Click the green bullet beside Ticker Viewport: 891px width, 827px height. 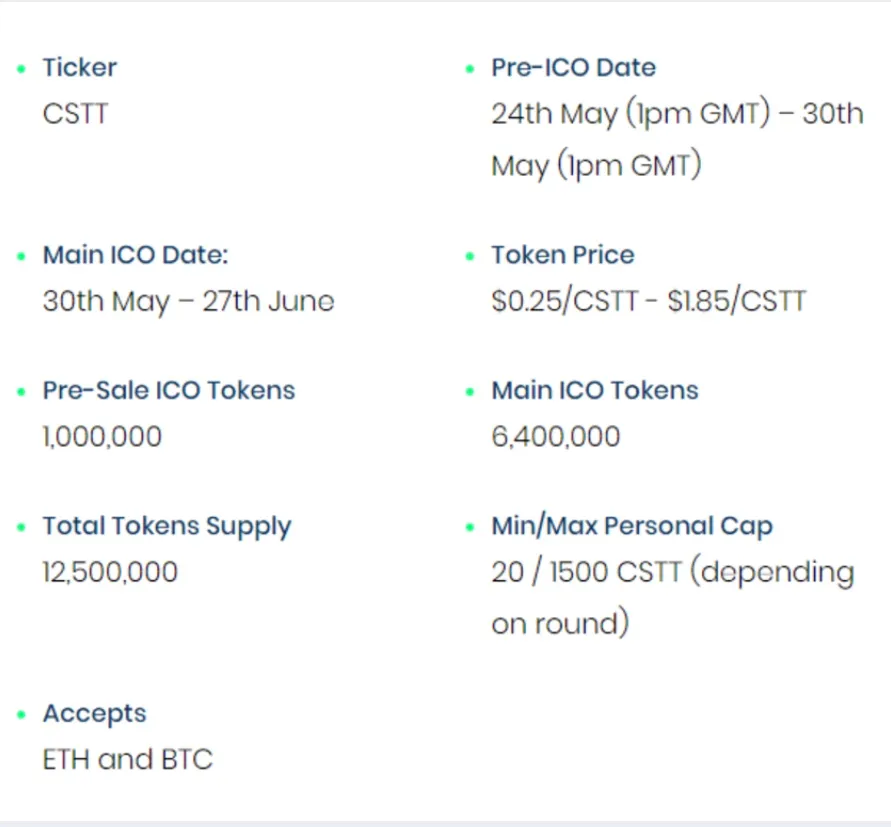(22, 69)
